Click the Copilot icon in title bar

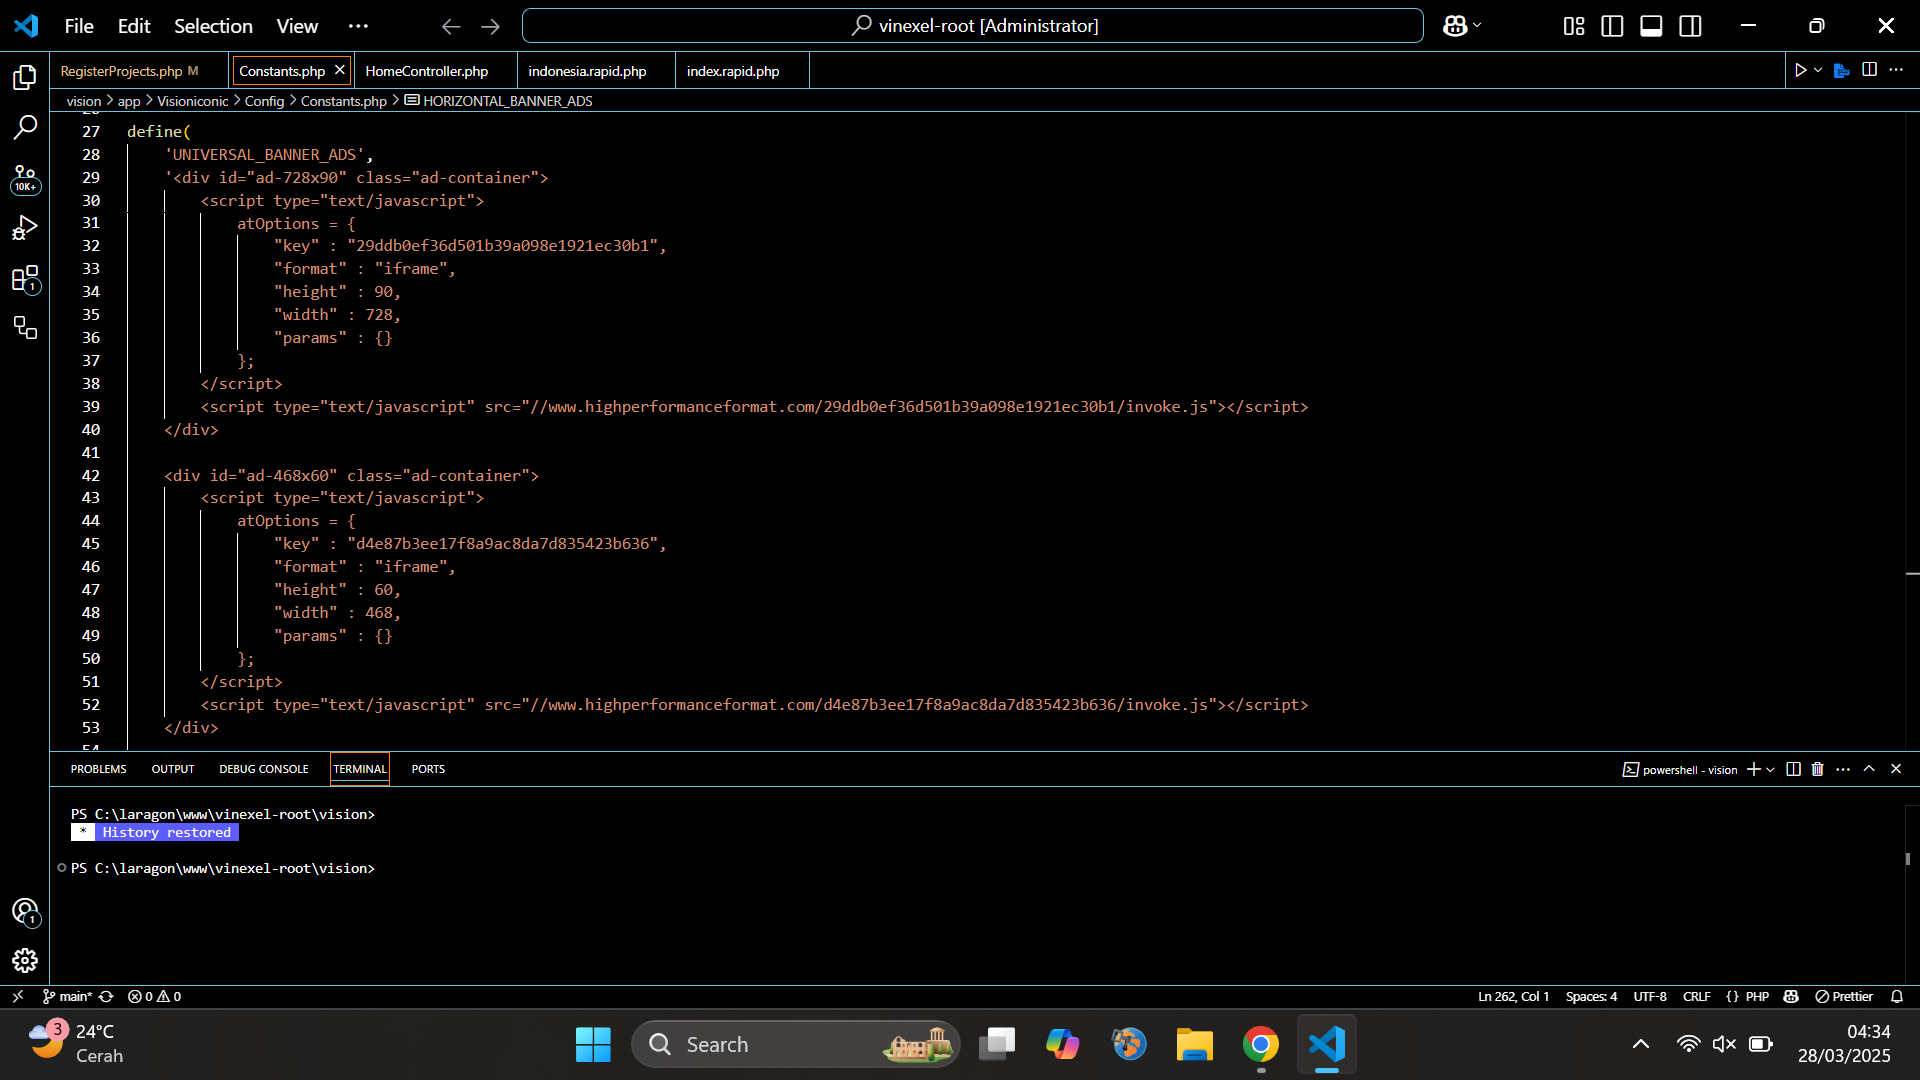[1454, 26]
